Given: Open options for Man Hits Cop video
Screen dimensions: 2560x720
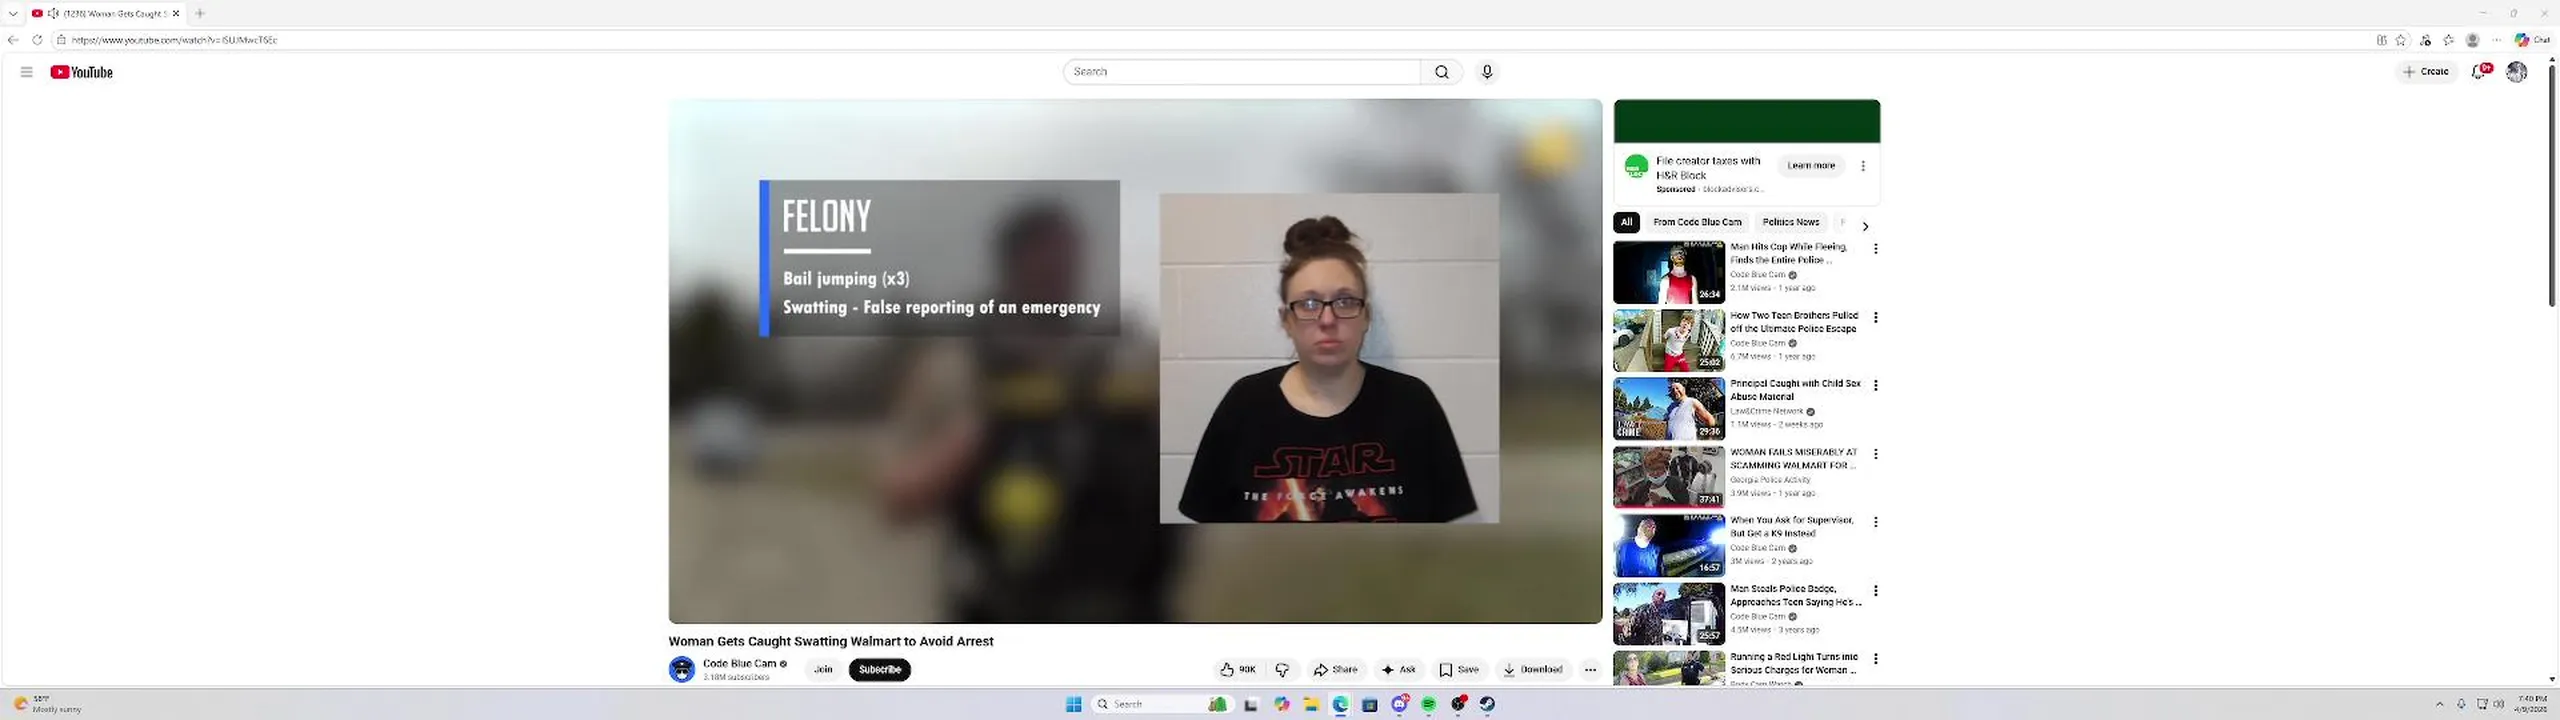Looking at the screenshot, I should [1876, 249].
